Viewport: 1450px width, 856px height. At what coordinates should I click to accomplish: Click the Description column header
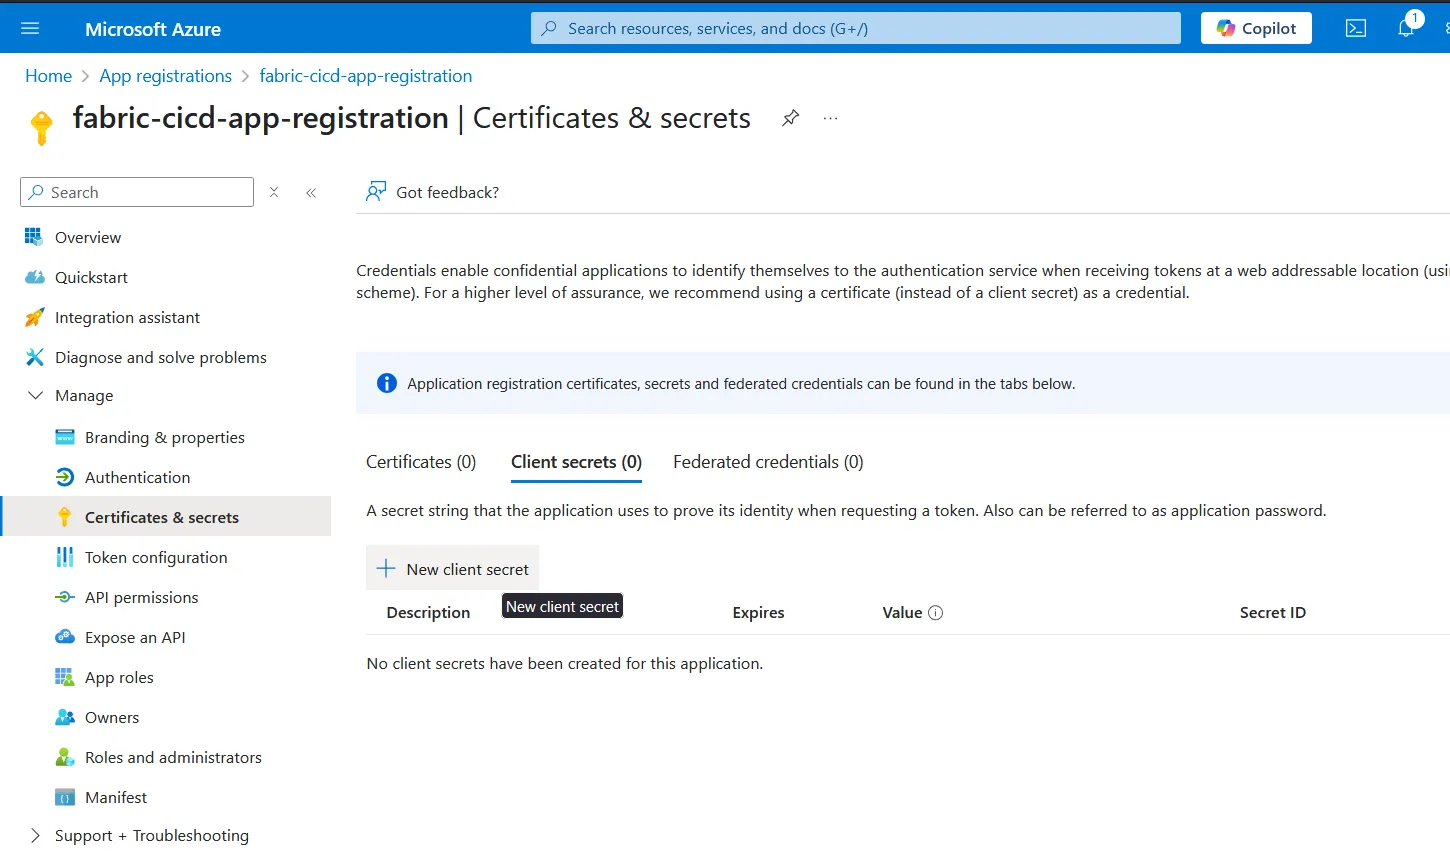point(428,612)
